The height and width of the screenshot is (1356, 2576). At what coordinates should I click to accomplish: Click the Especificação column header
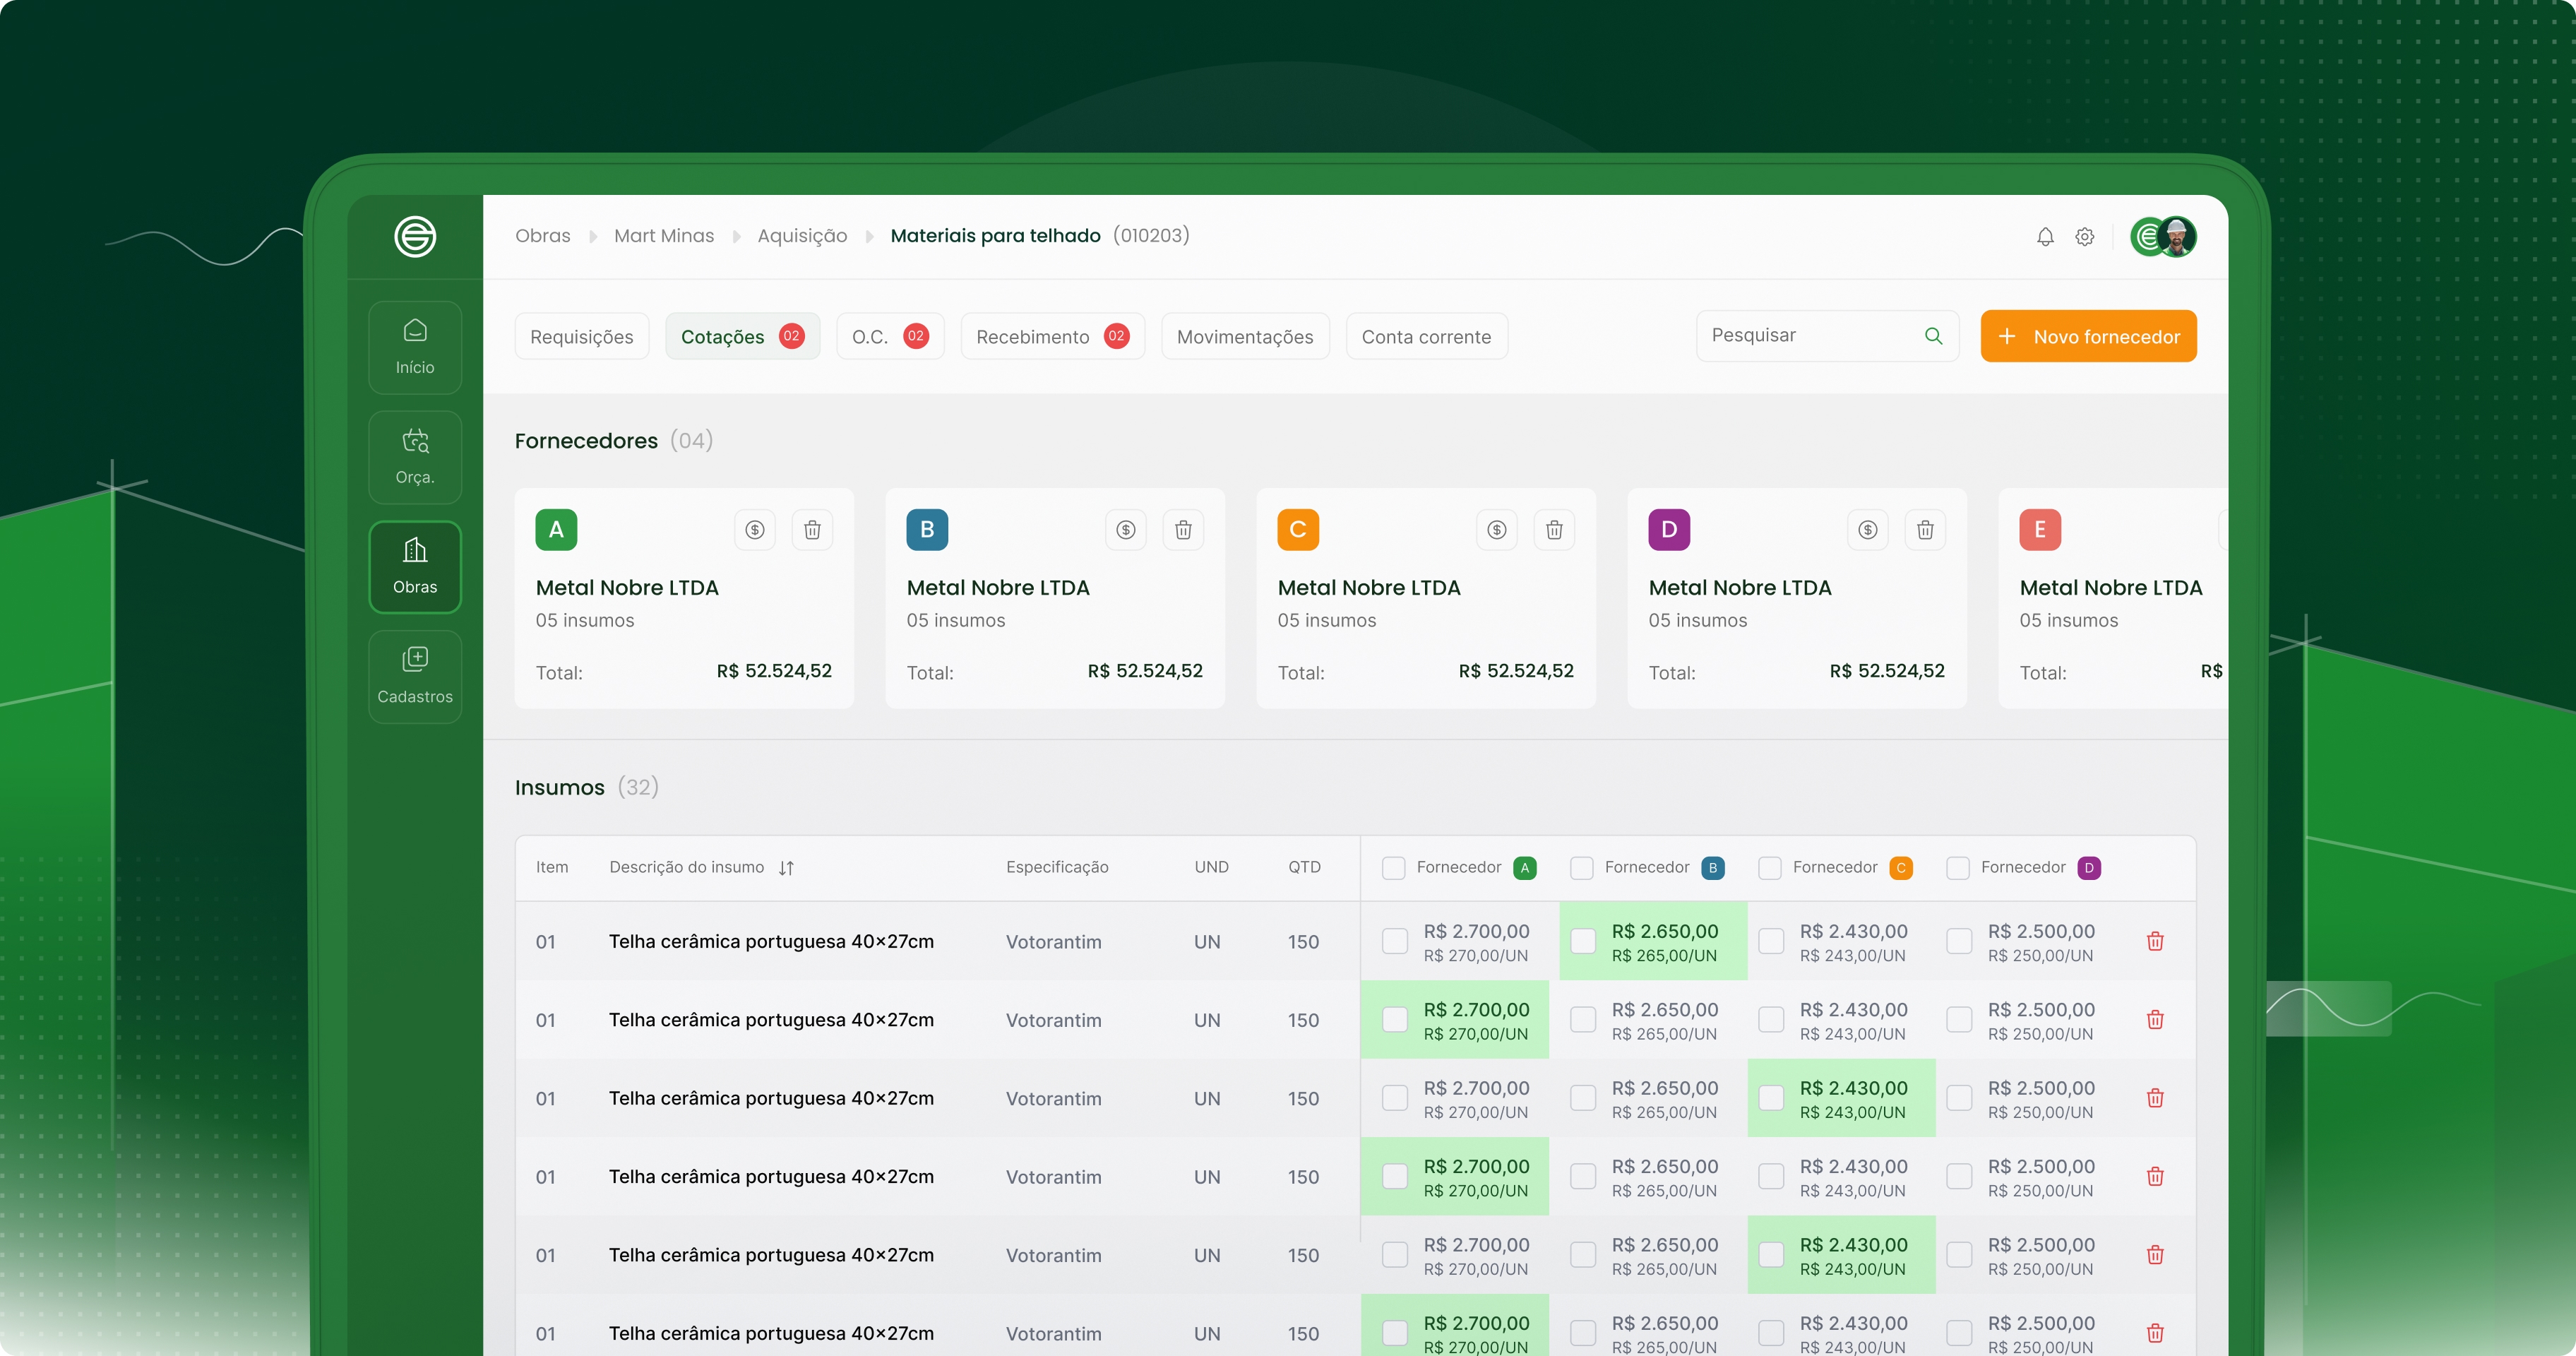(1057, 867)
